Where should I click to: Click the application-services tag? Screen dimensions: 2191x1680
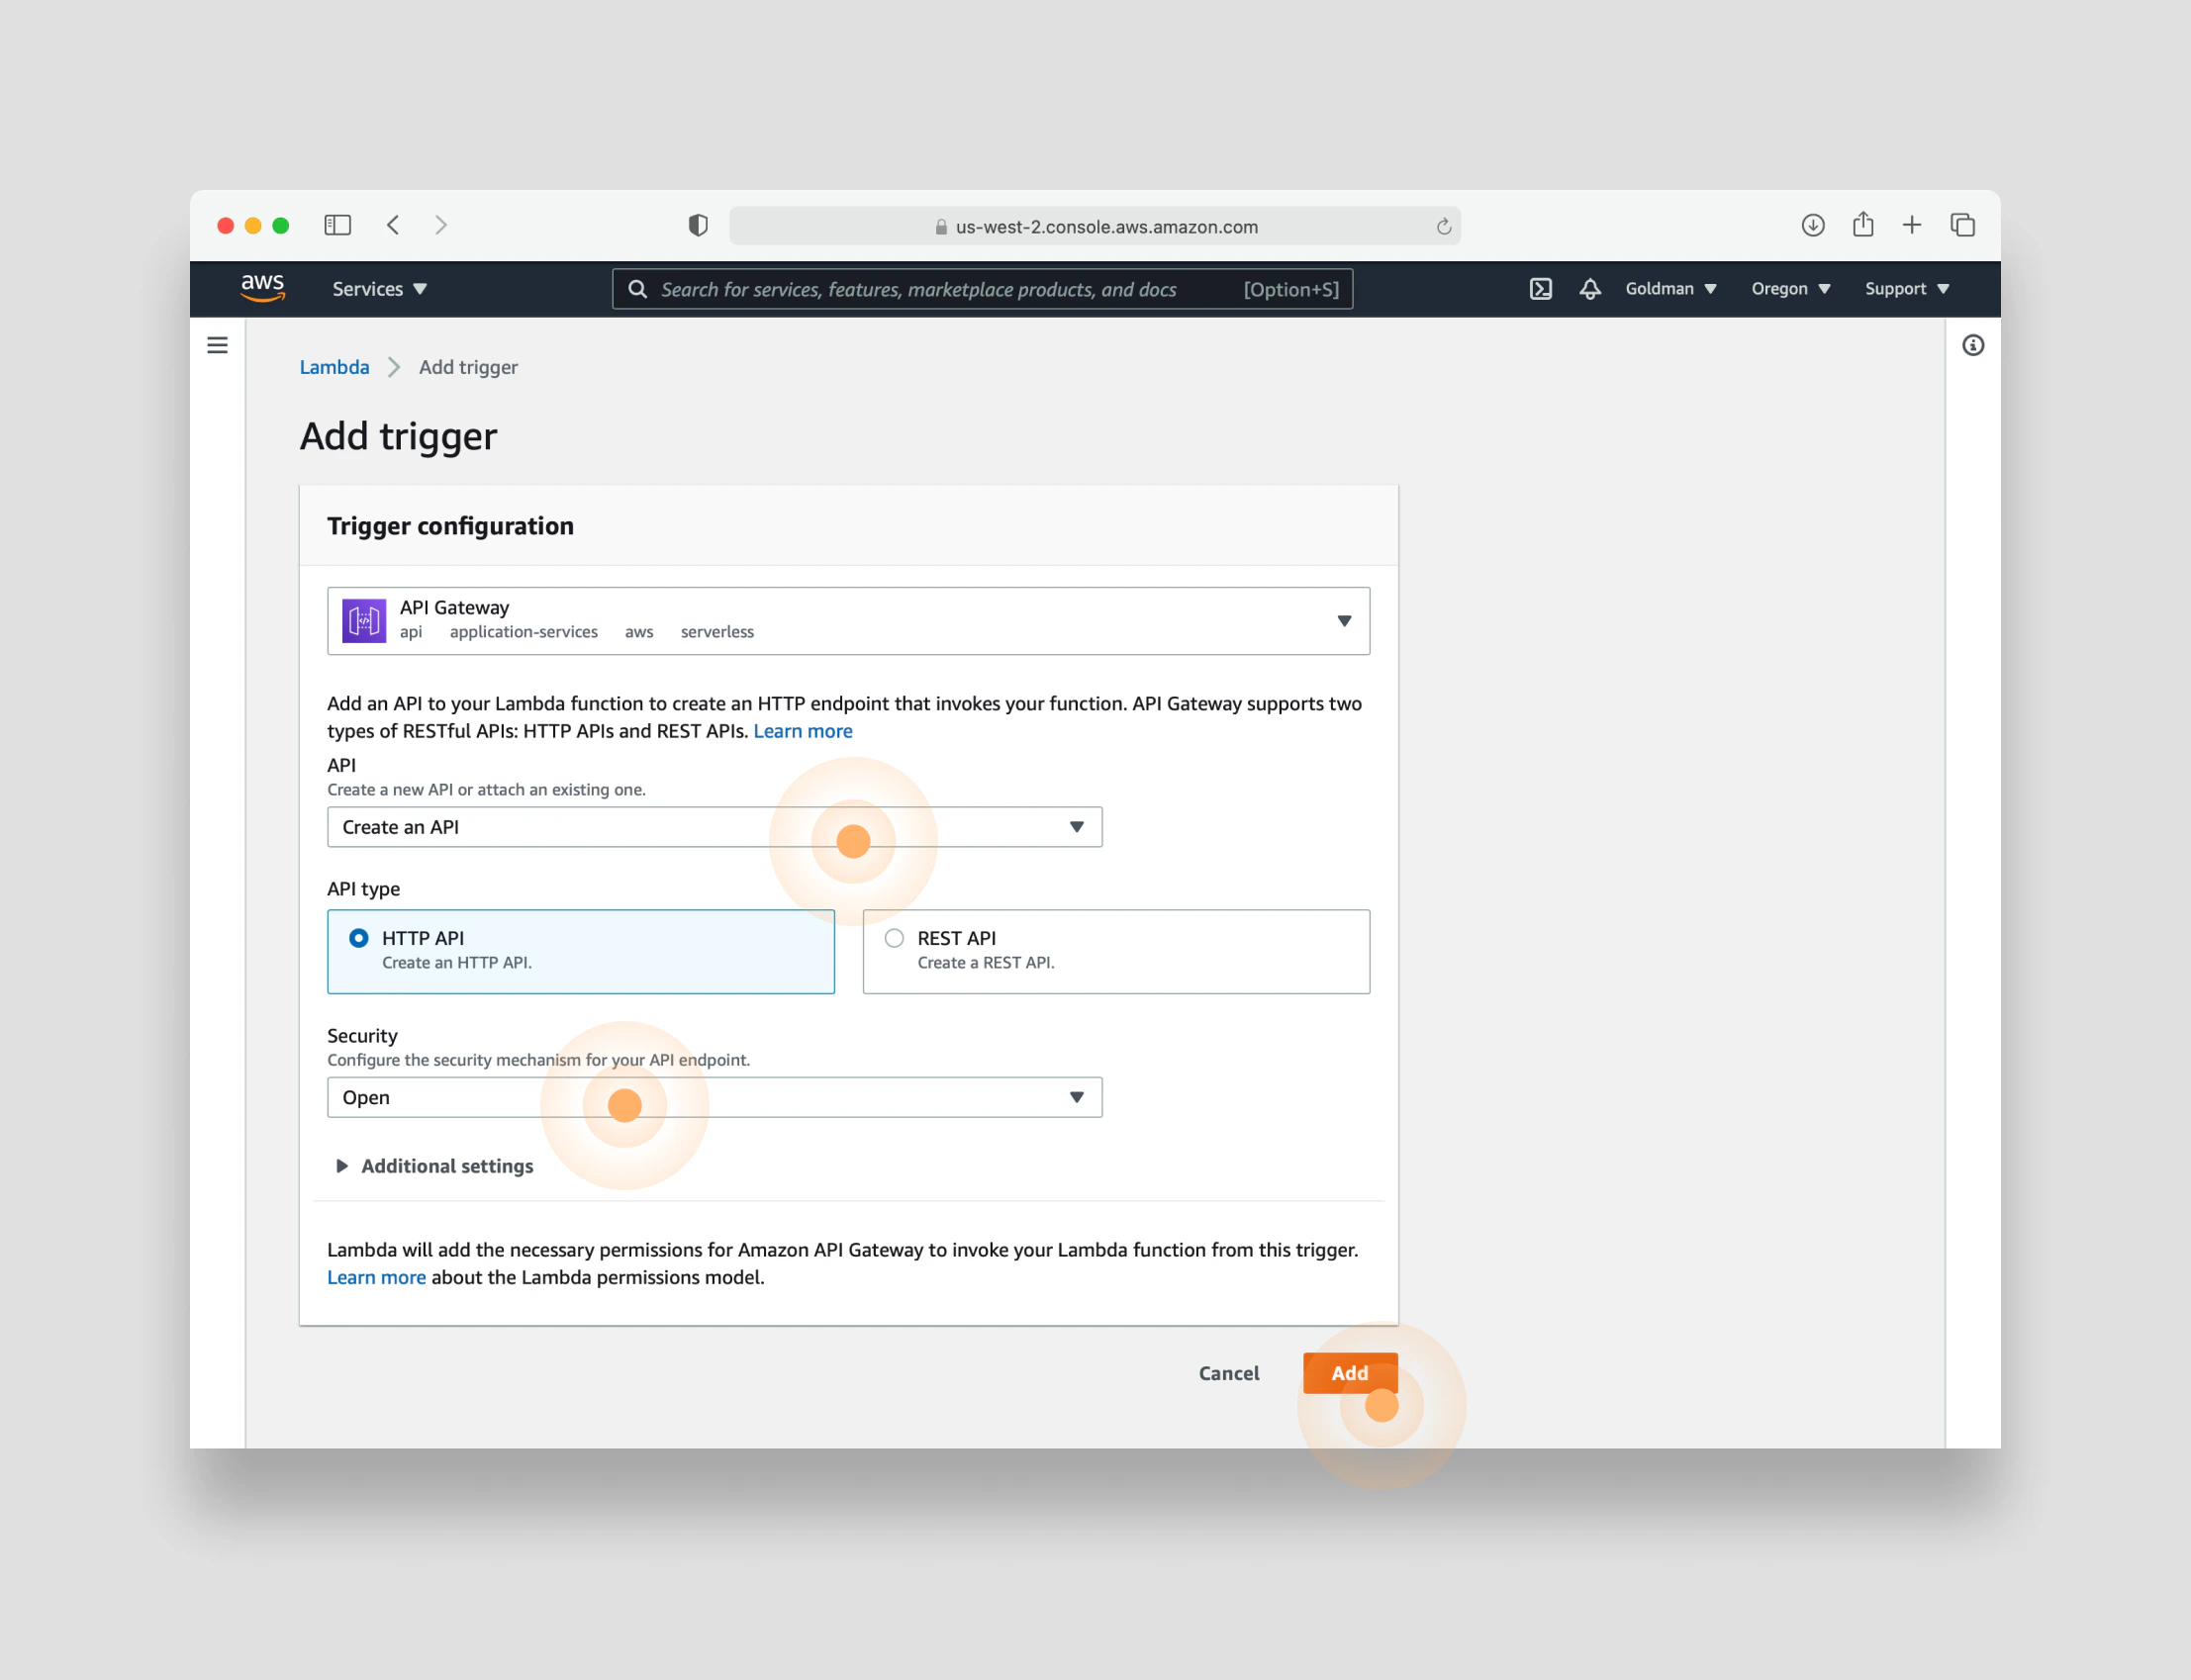[x=524, y=632]
